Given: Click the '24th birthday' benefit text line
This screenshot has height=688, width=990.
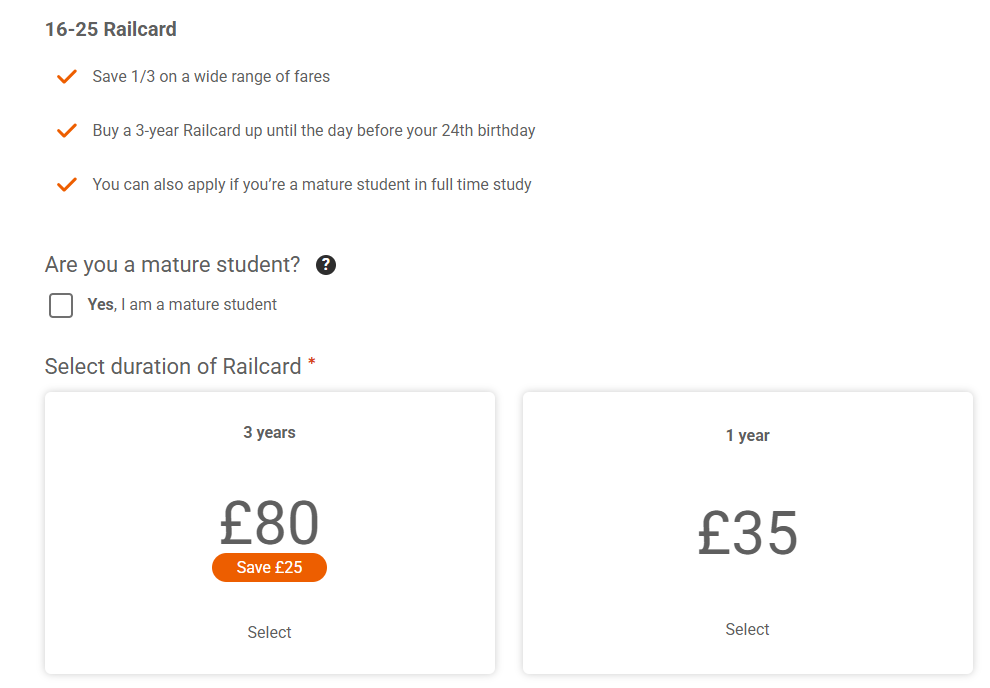Looking at the screenshot, I should (x=314, y=130).
